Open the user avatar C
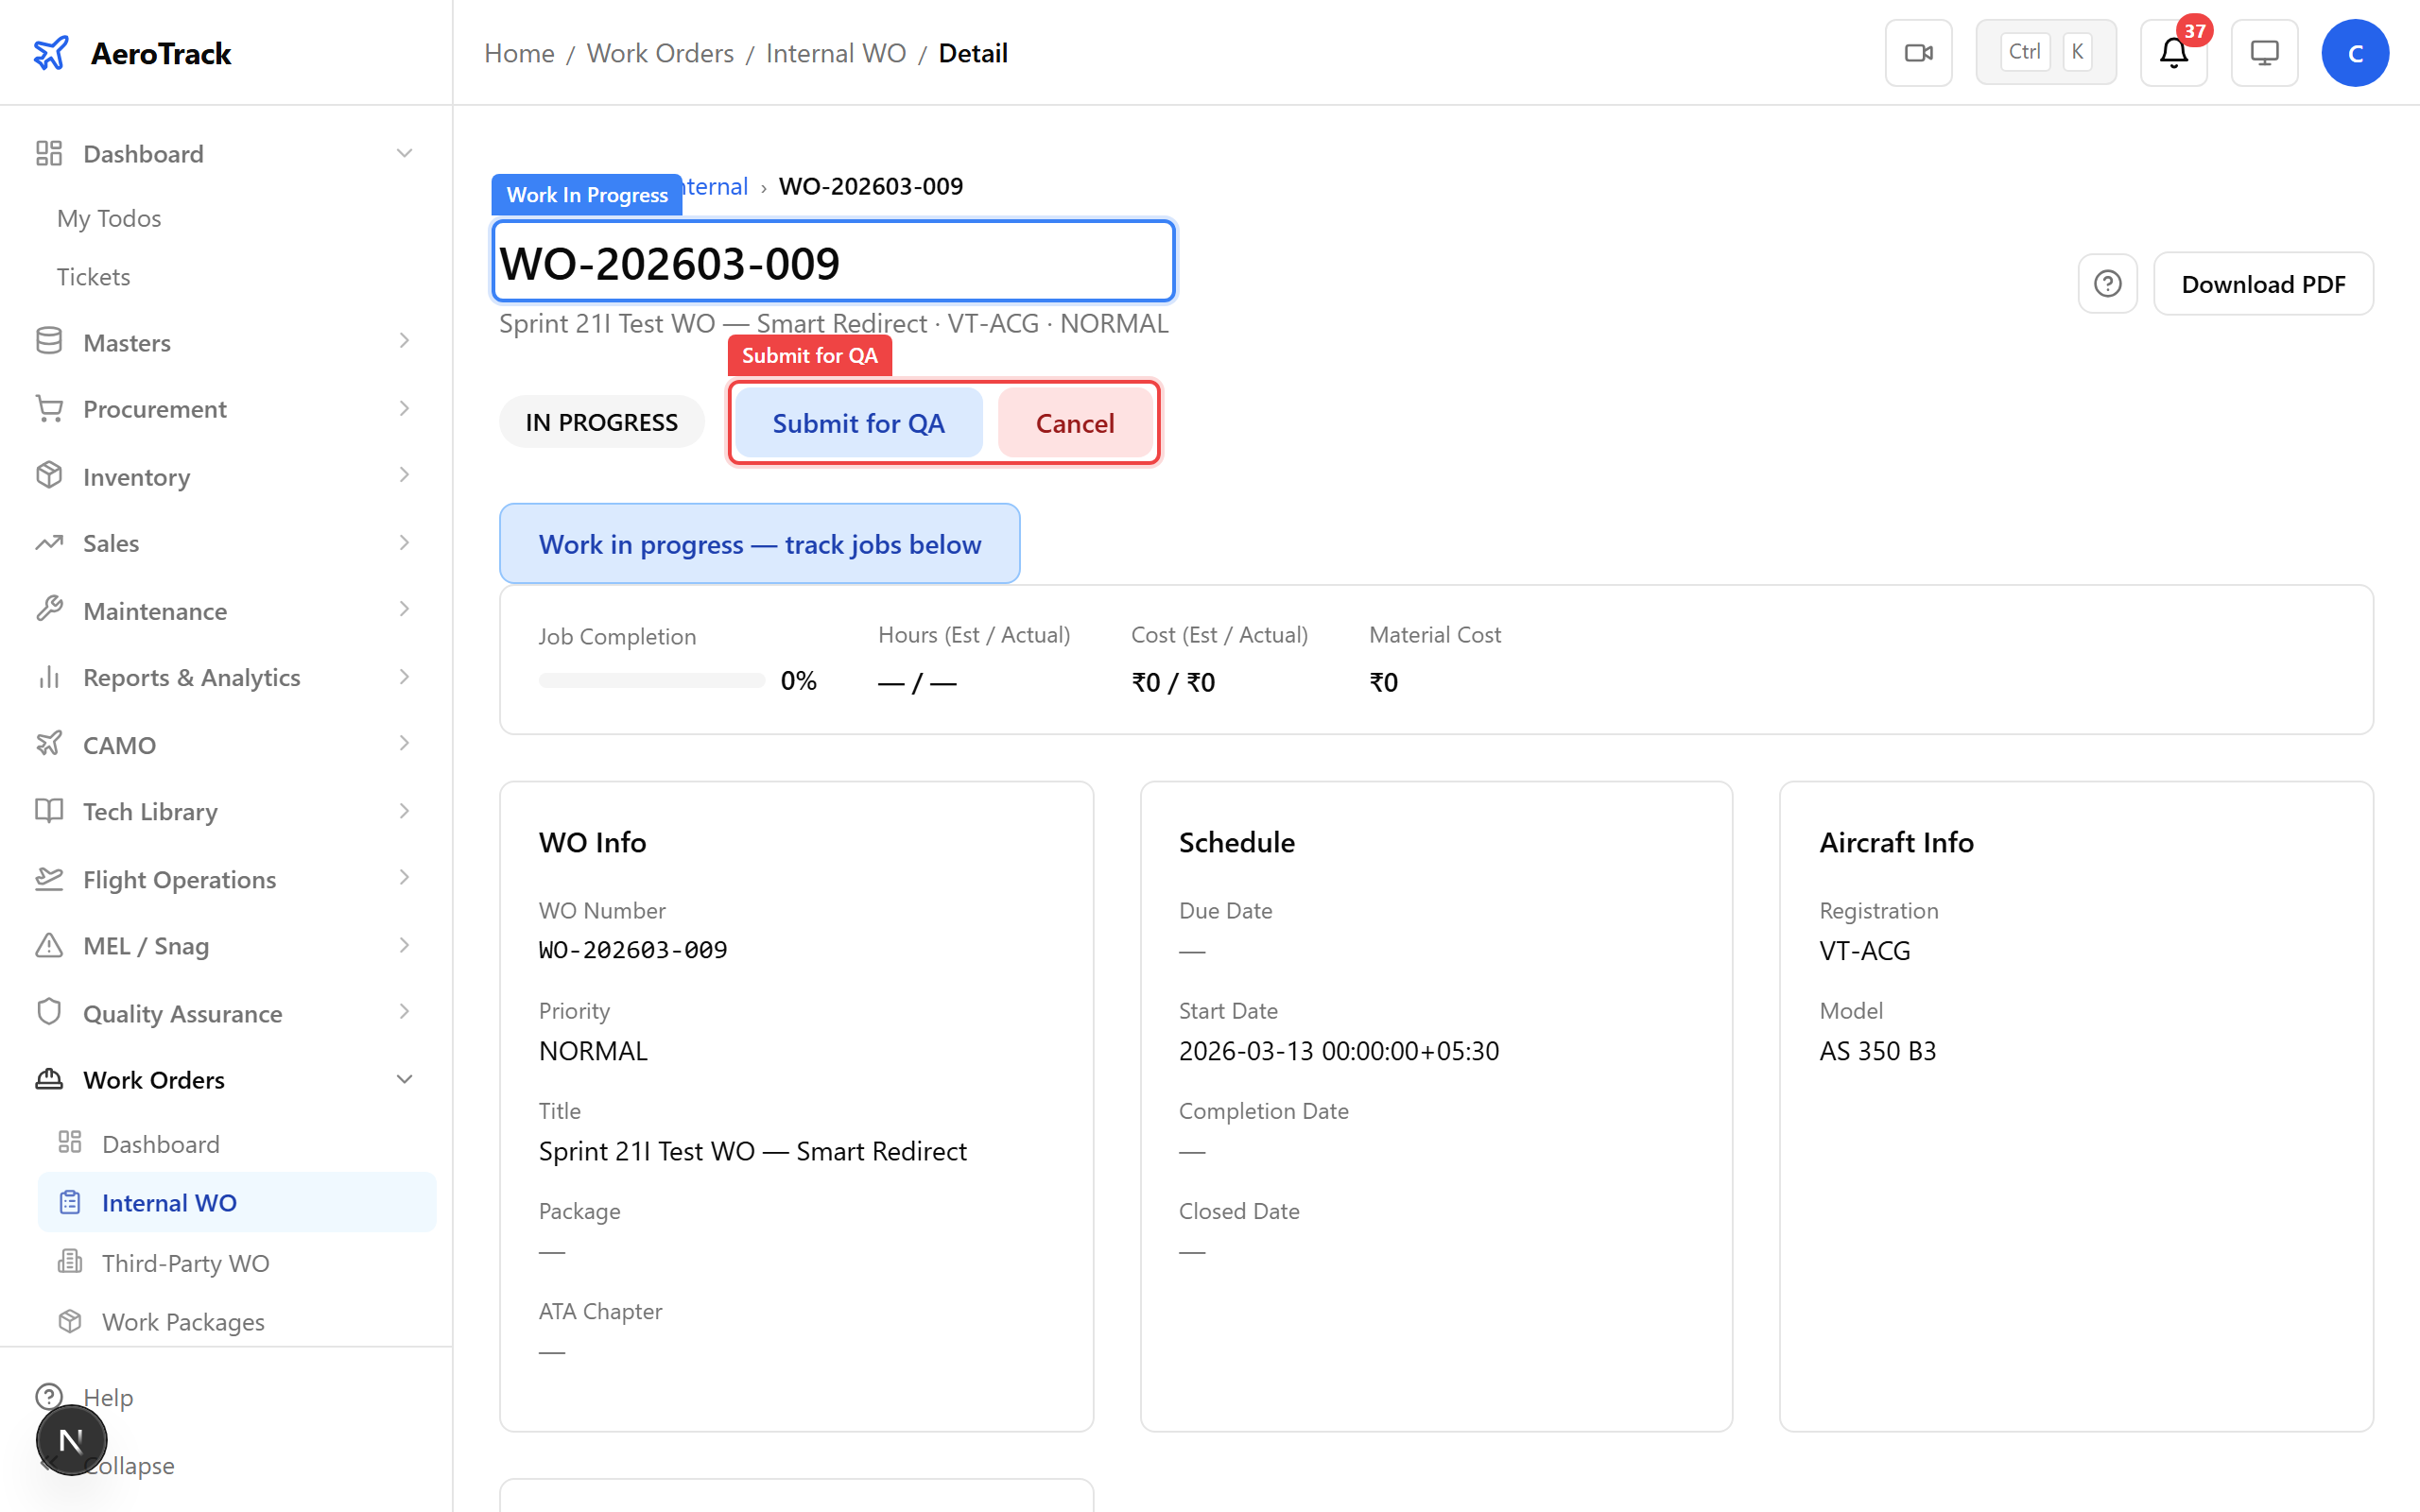This screenshot has width=2420, height=1512. coord(2354,53)
